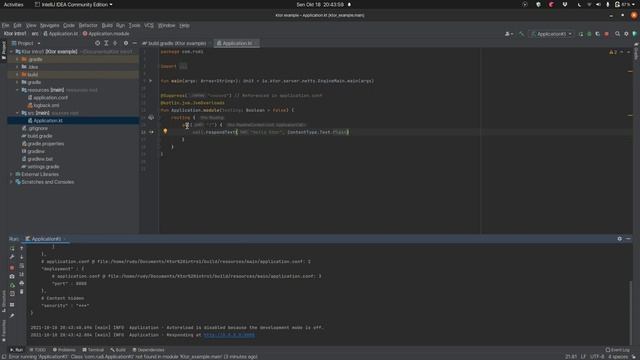Open the TODO tool window button
This screenshot has width=640, height=360.
click(x=38, y=350)
